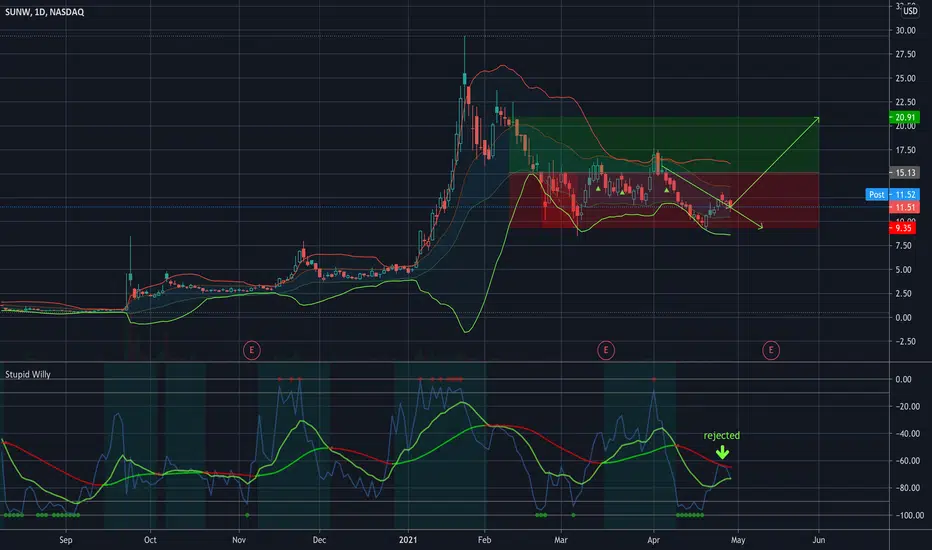Click the red 11.51 last price label
This screenshot has height=550, width=932.
point(904,207)
